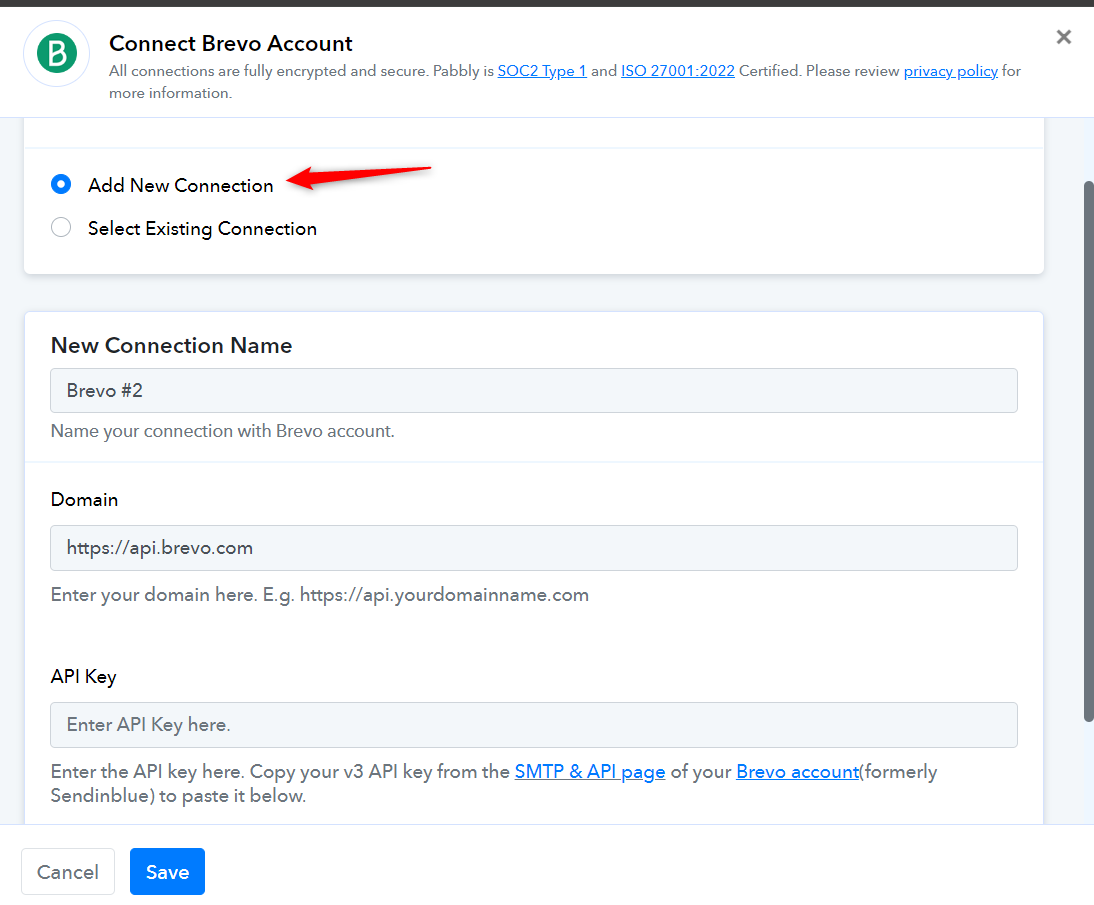Open the privacy policy link
The image size is (1094, 905).
point(950,70)
